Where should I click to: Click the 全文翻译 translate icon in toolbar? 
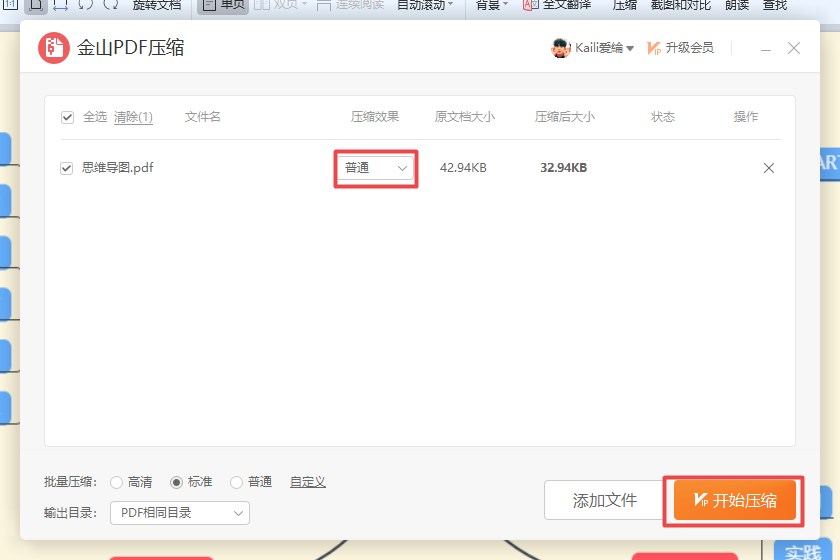click(x=531, y=4)
